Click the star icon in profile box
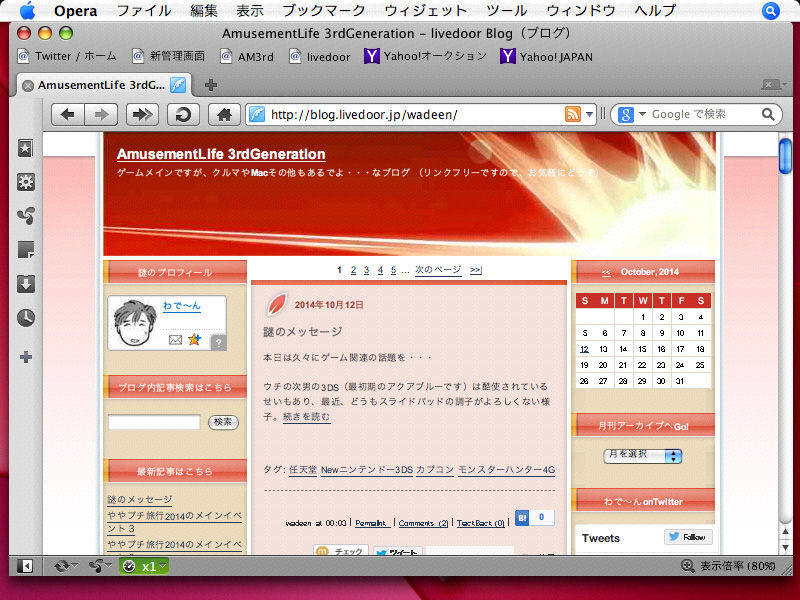The image size is (800, 600). tap(194, 339)
